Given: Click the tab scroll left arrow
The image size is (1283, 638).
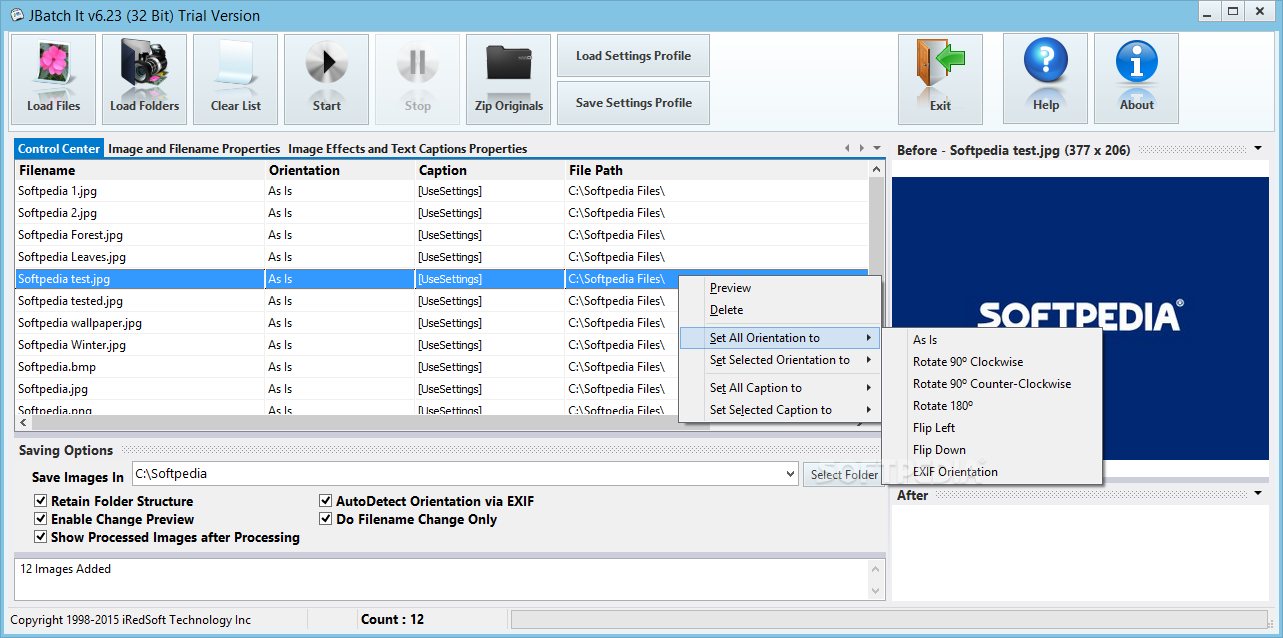Looking at the screenshot, I should pos(848,148).
